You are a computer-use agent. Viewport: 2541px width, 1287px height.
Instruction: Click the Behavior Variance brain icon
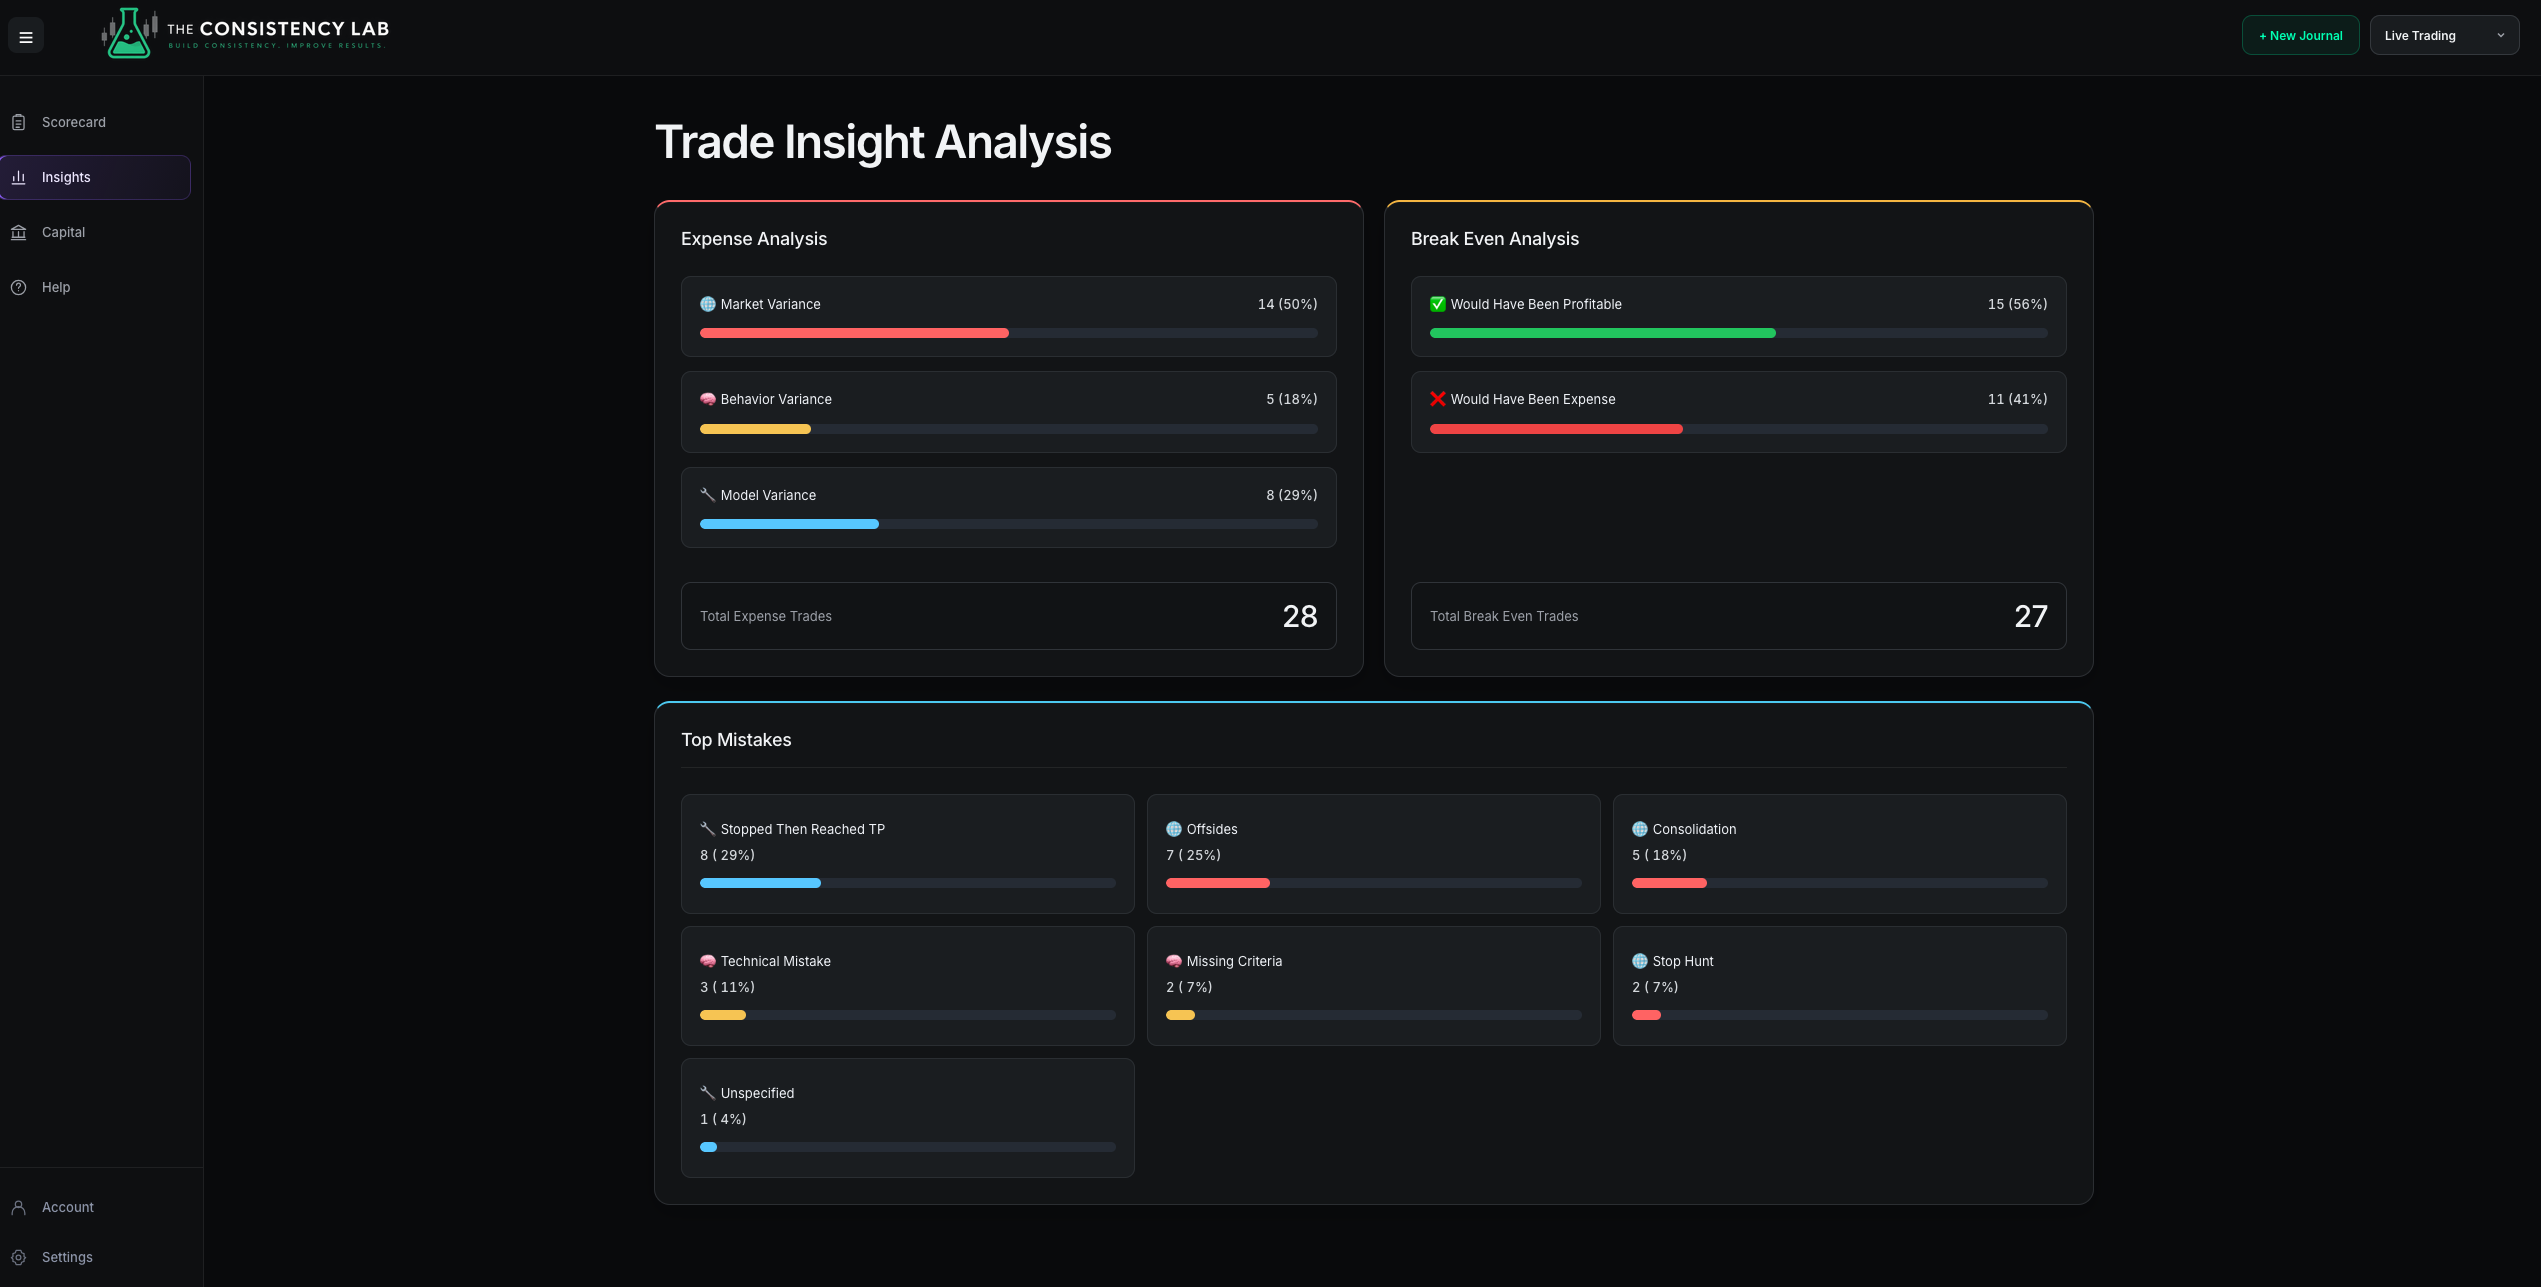708,399
